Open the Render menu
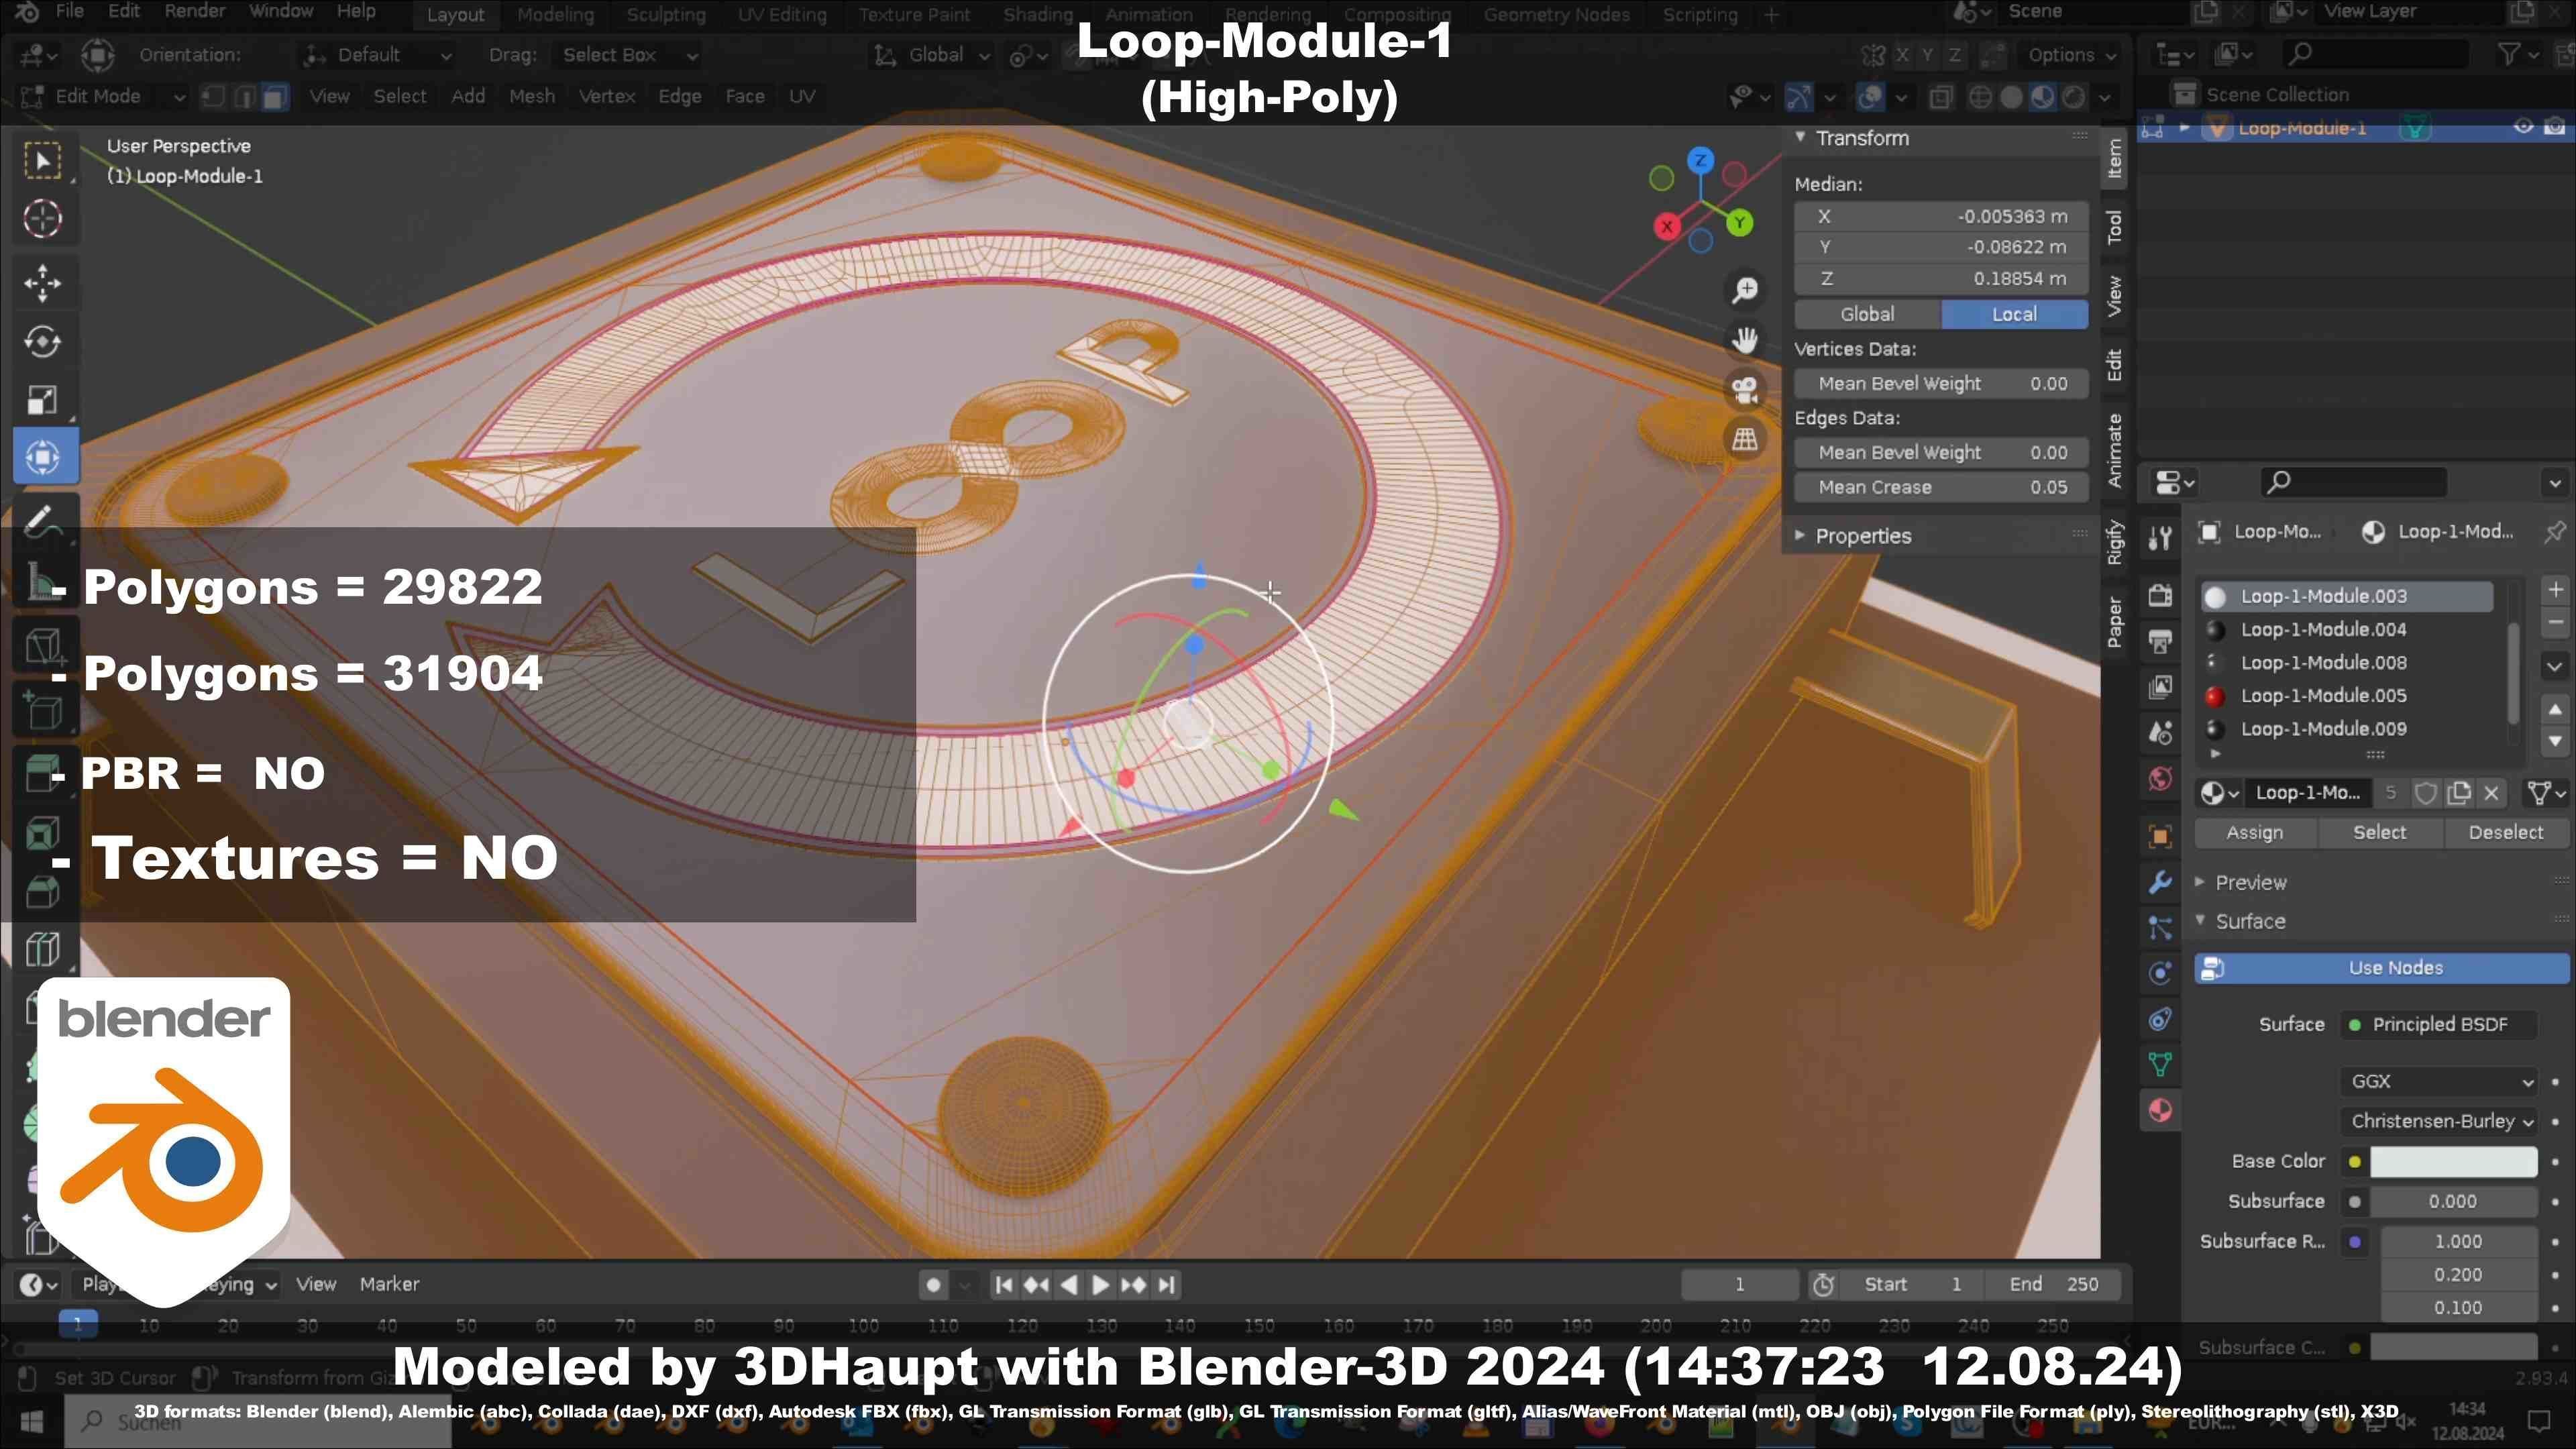 [194, 11]
